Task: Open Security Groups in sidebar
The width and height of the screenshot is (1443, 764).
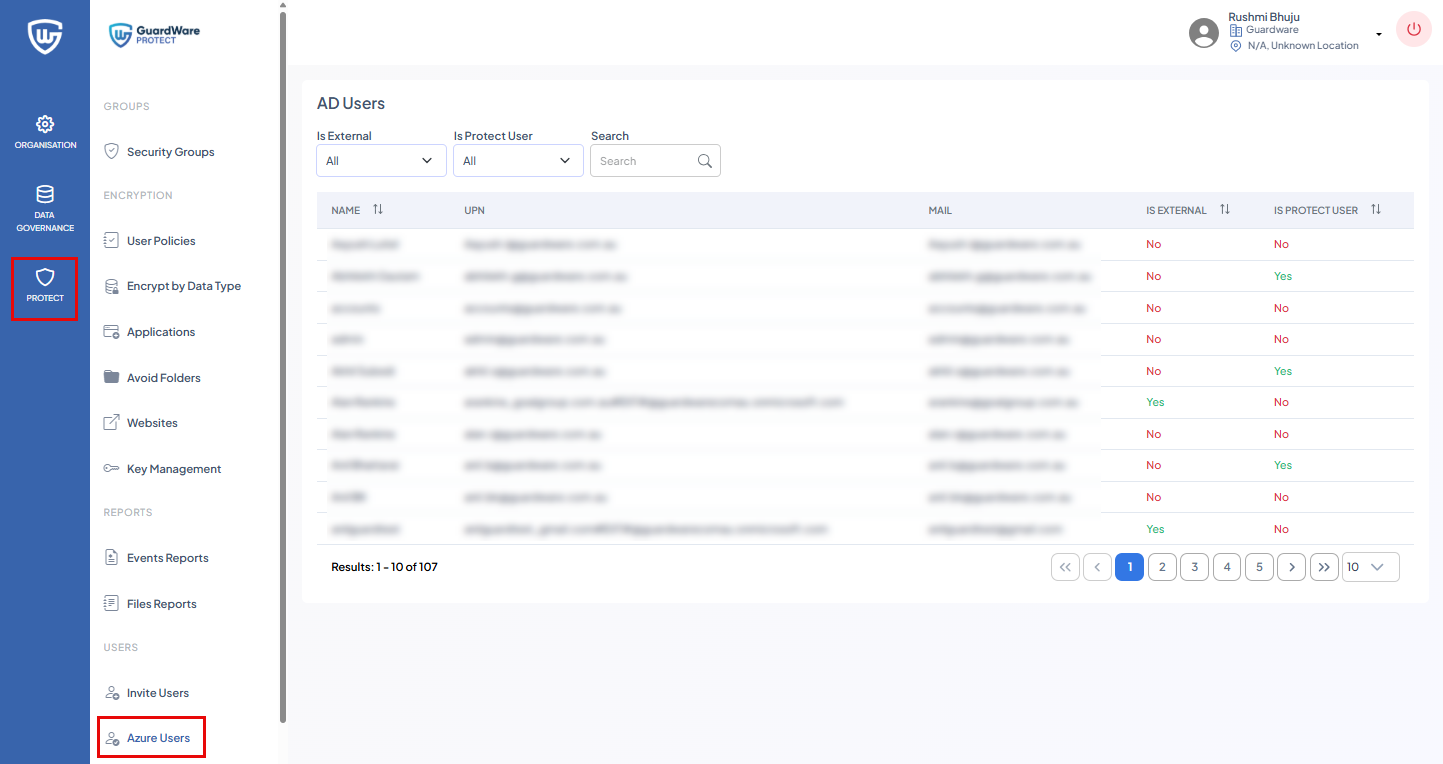Action: [x=170, y=152]
